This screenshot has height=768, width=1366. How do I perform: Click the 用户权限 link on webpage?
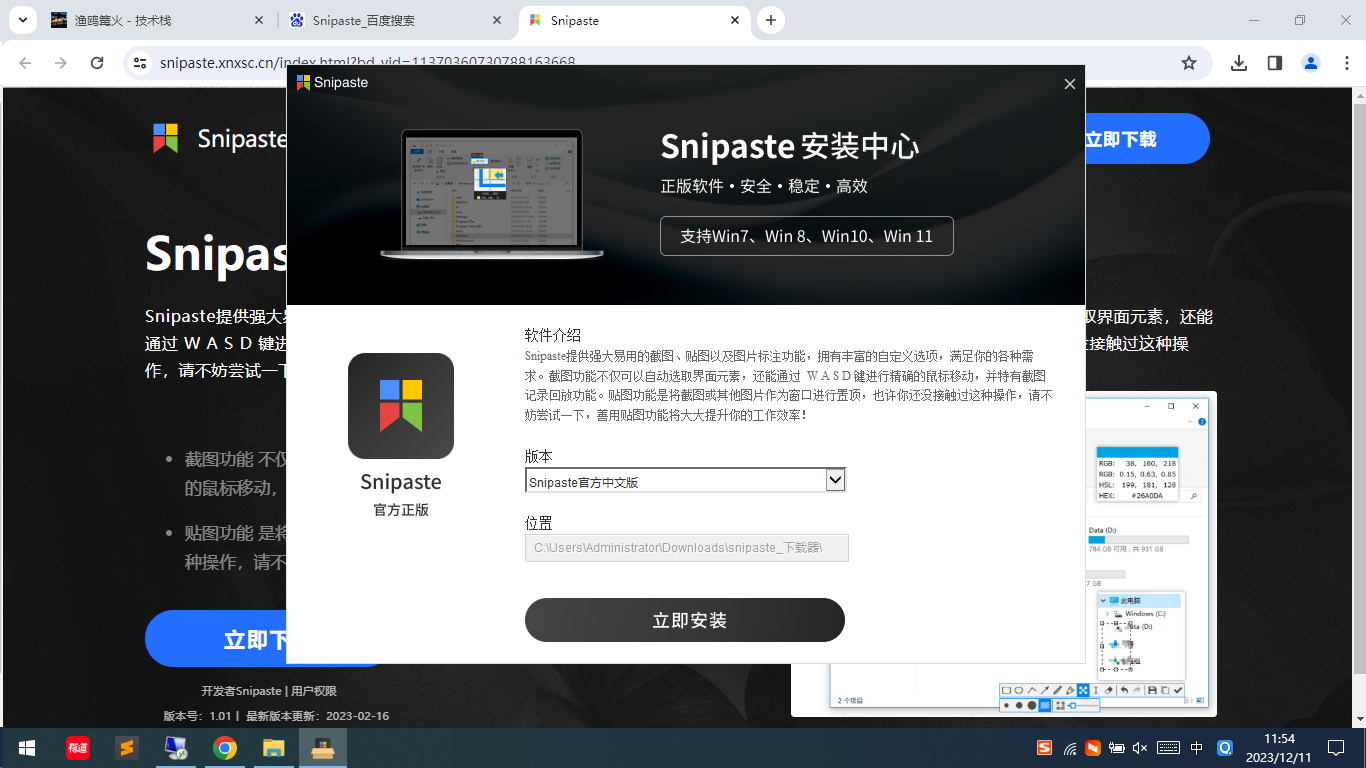coord(314,691)
